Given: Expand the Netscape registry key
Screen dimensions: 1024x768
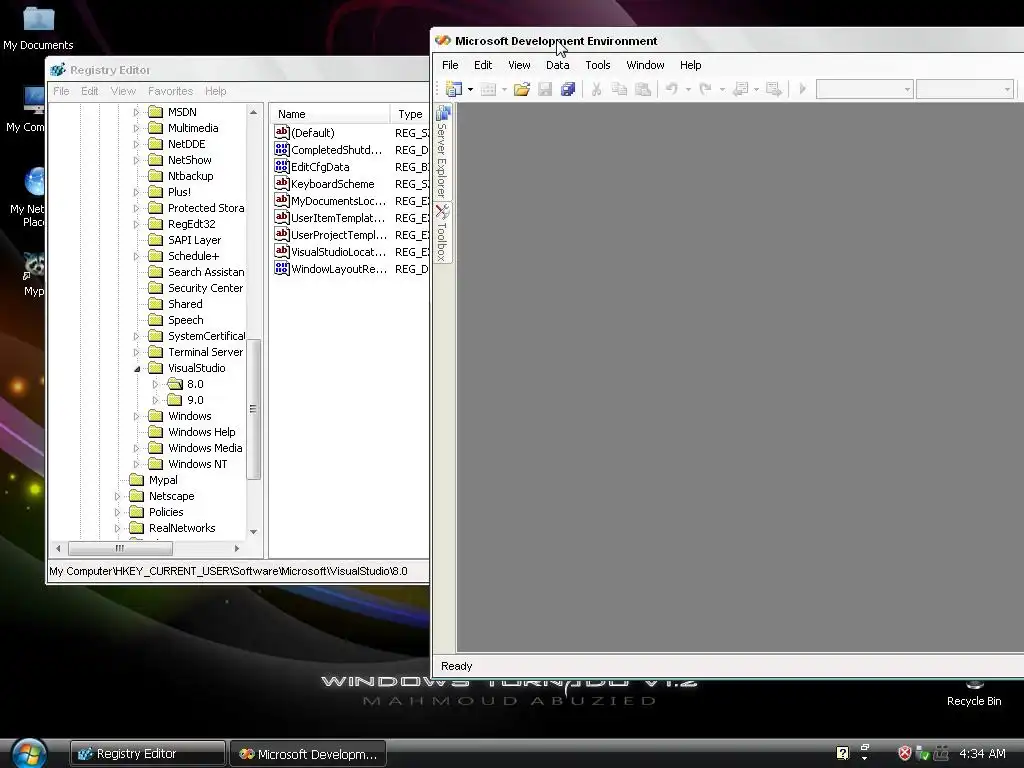Looking at the screenshot, I should [x=118, y=496].
